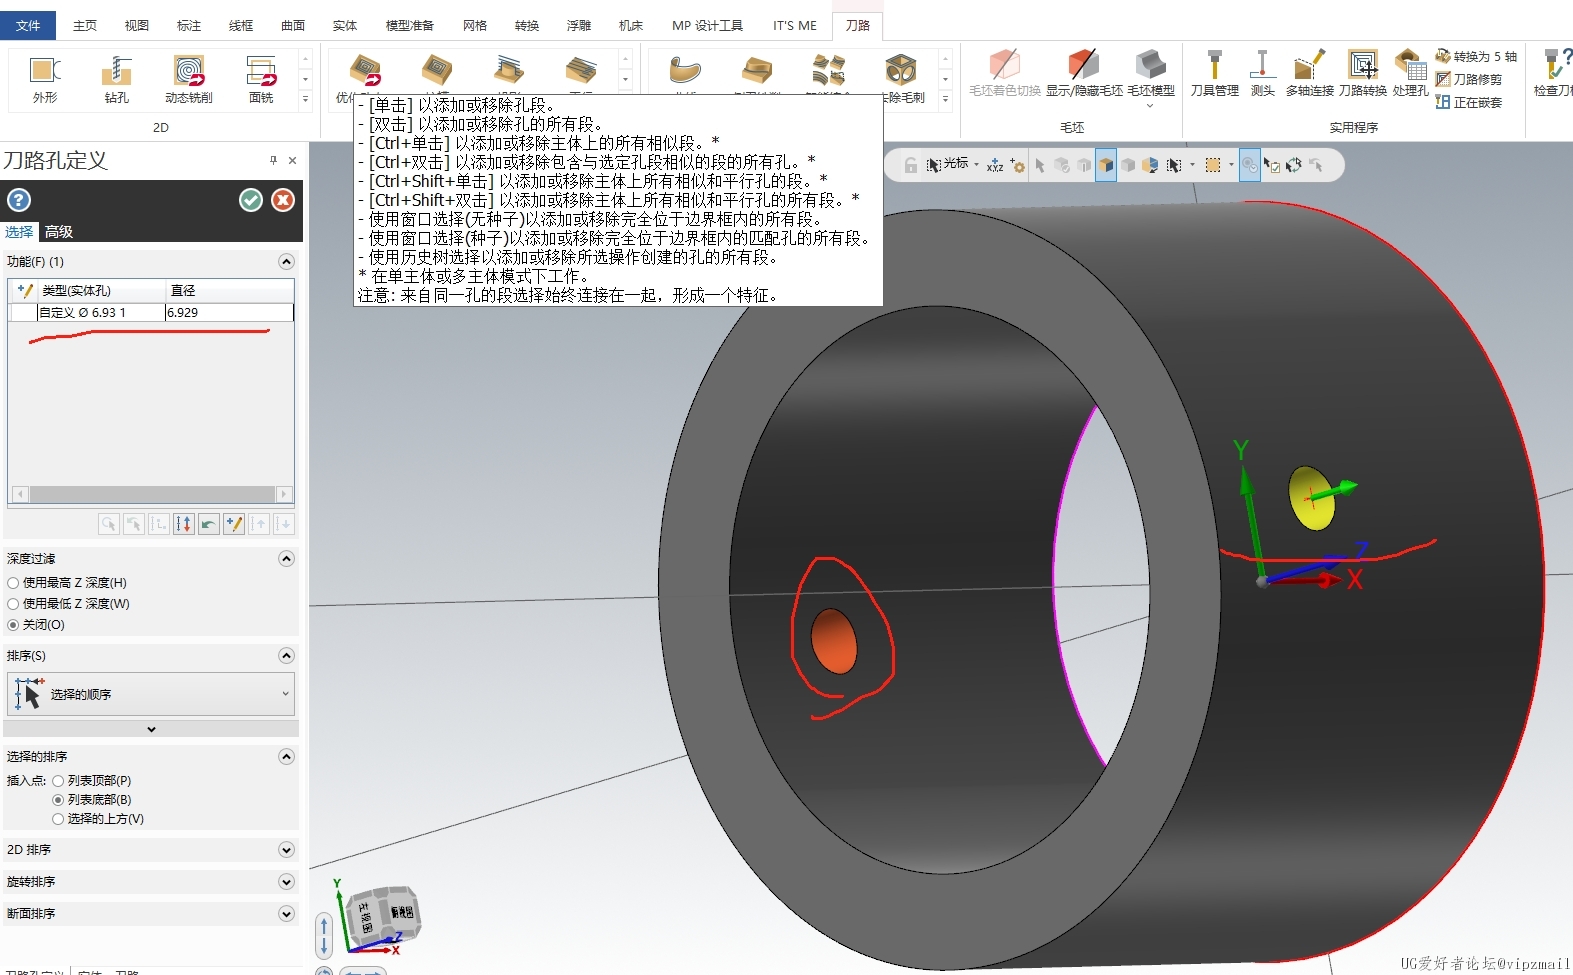Click the green circular arrows selection icon
1573x975 pixels.
(x=1294, y=165)
